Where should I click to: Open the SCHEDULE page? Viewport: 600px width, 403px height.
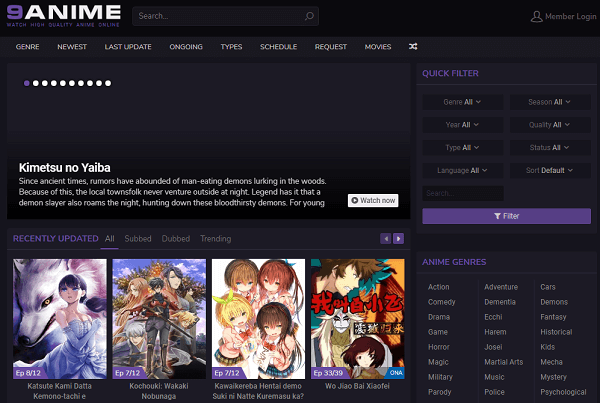tap(279, 47)
